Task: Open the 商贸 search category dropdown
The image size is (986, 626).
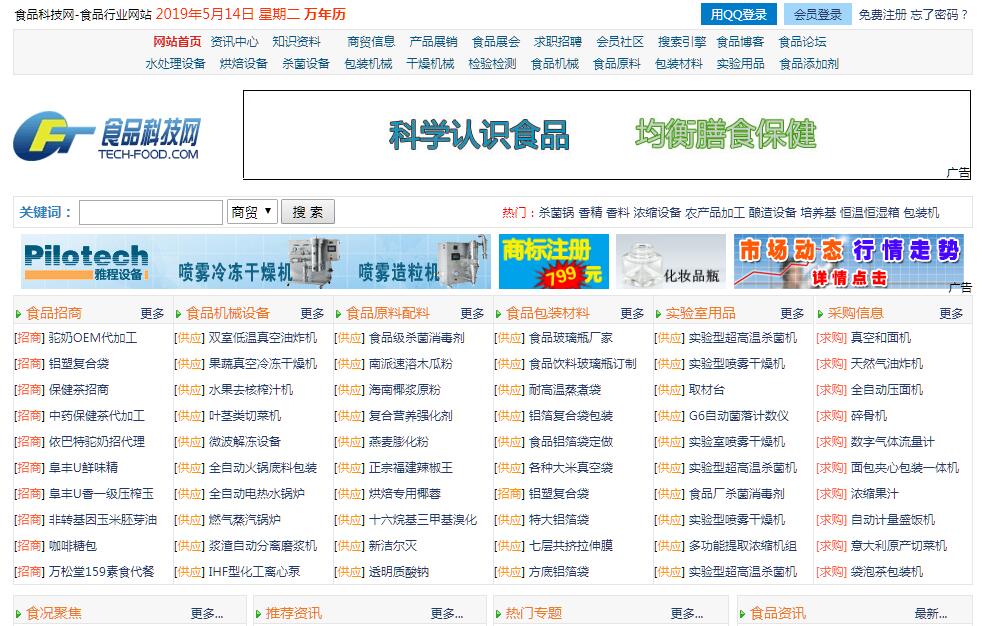Action: (x=251, y=212)
